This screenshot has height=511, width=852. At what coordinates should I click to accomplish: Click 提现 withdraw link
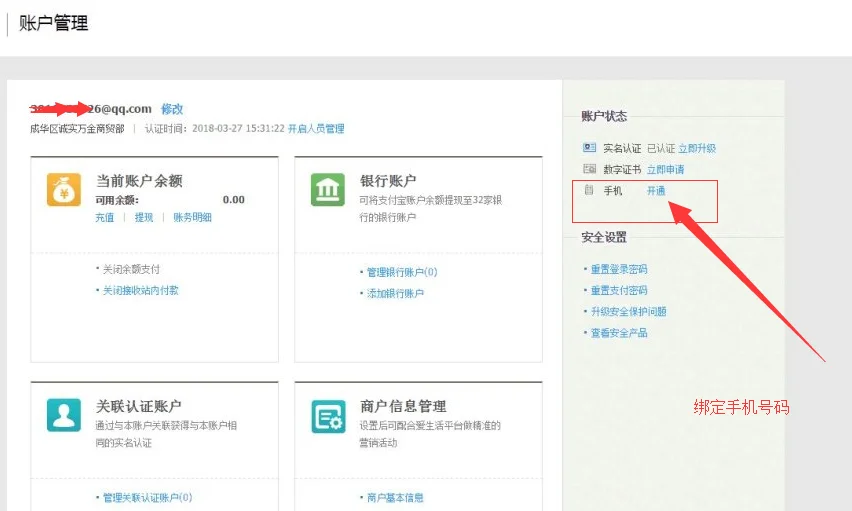pyautogui.click(x=144, y=217)
